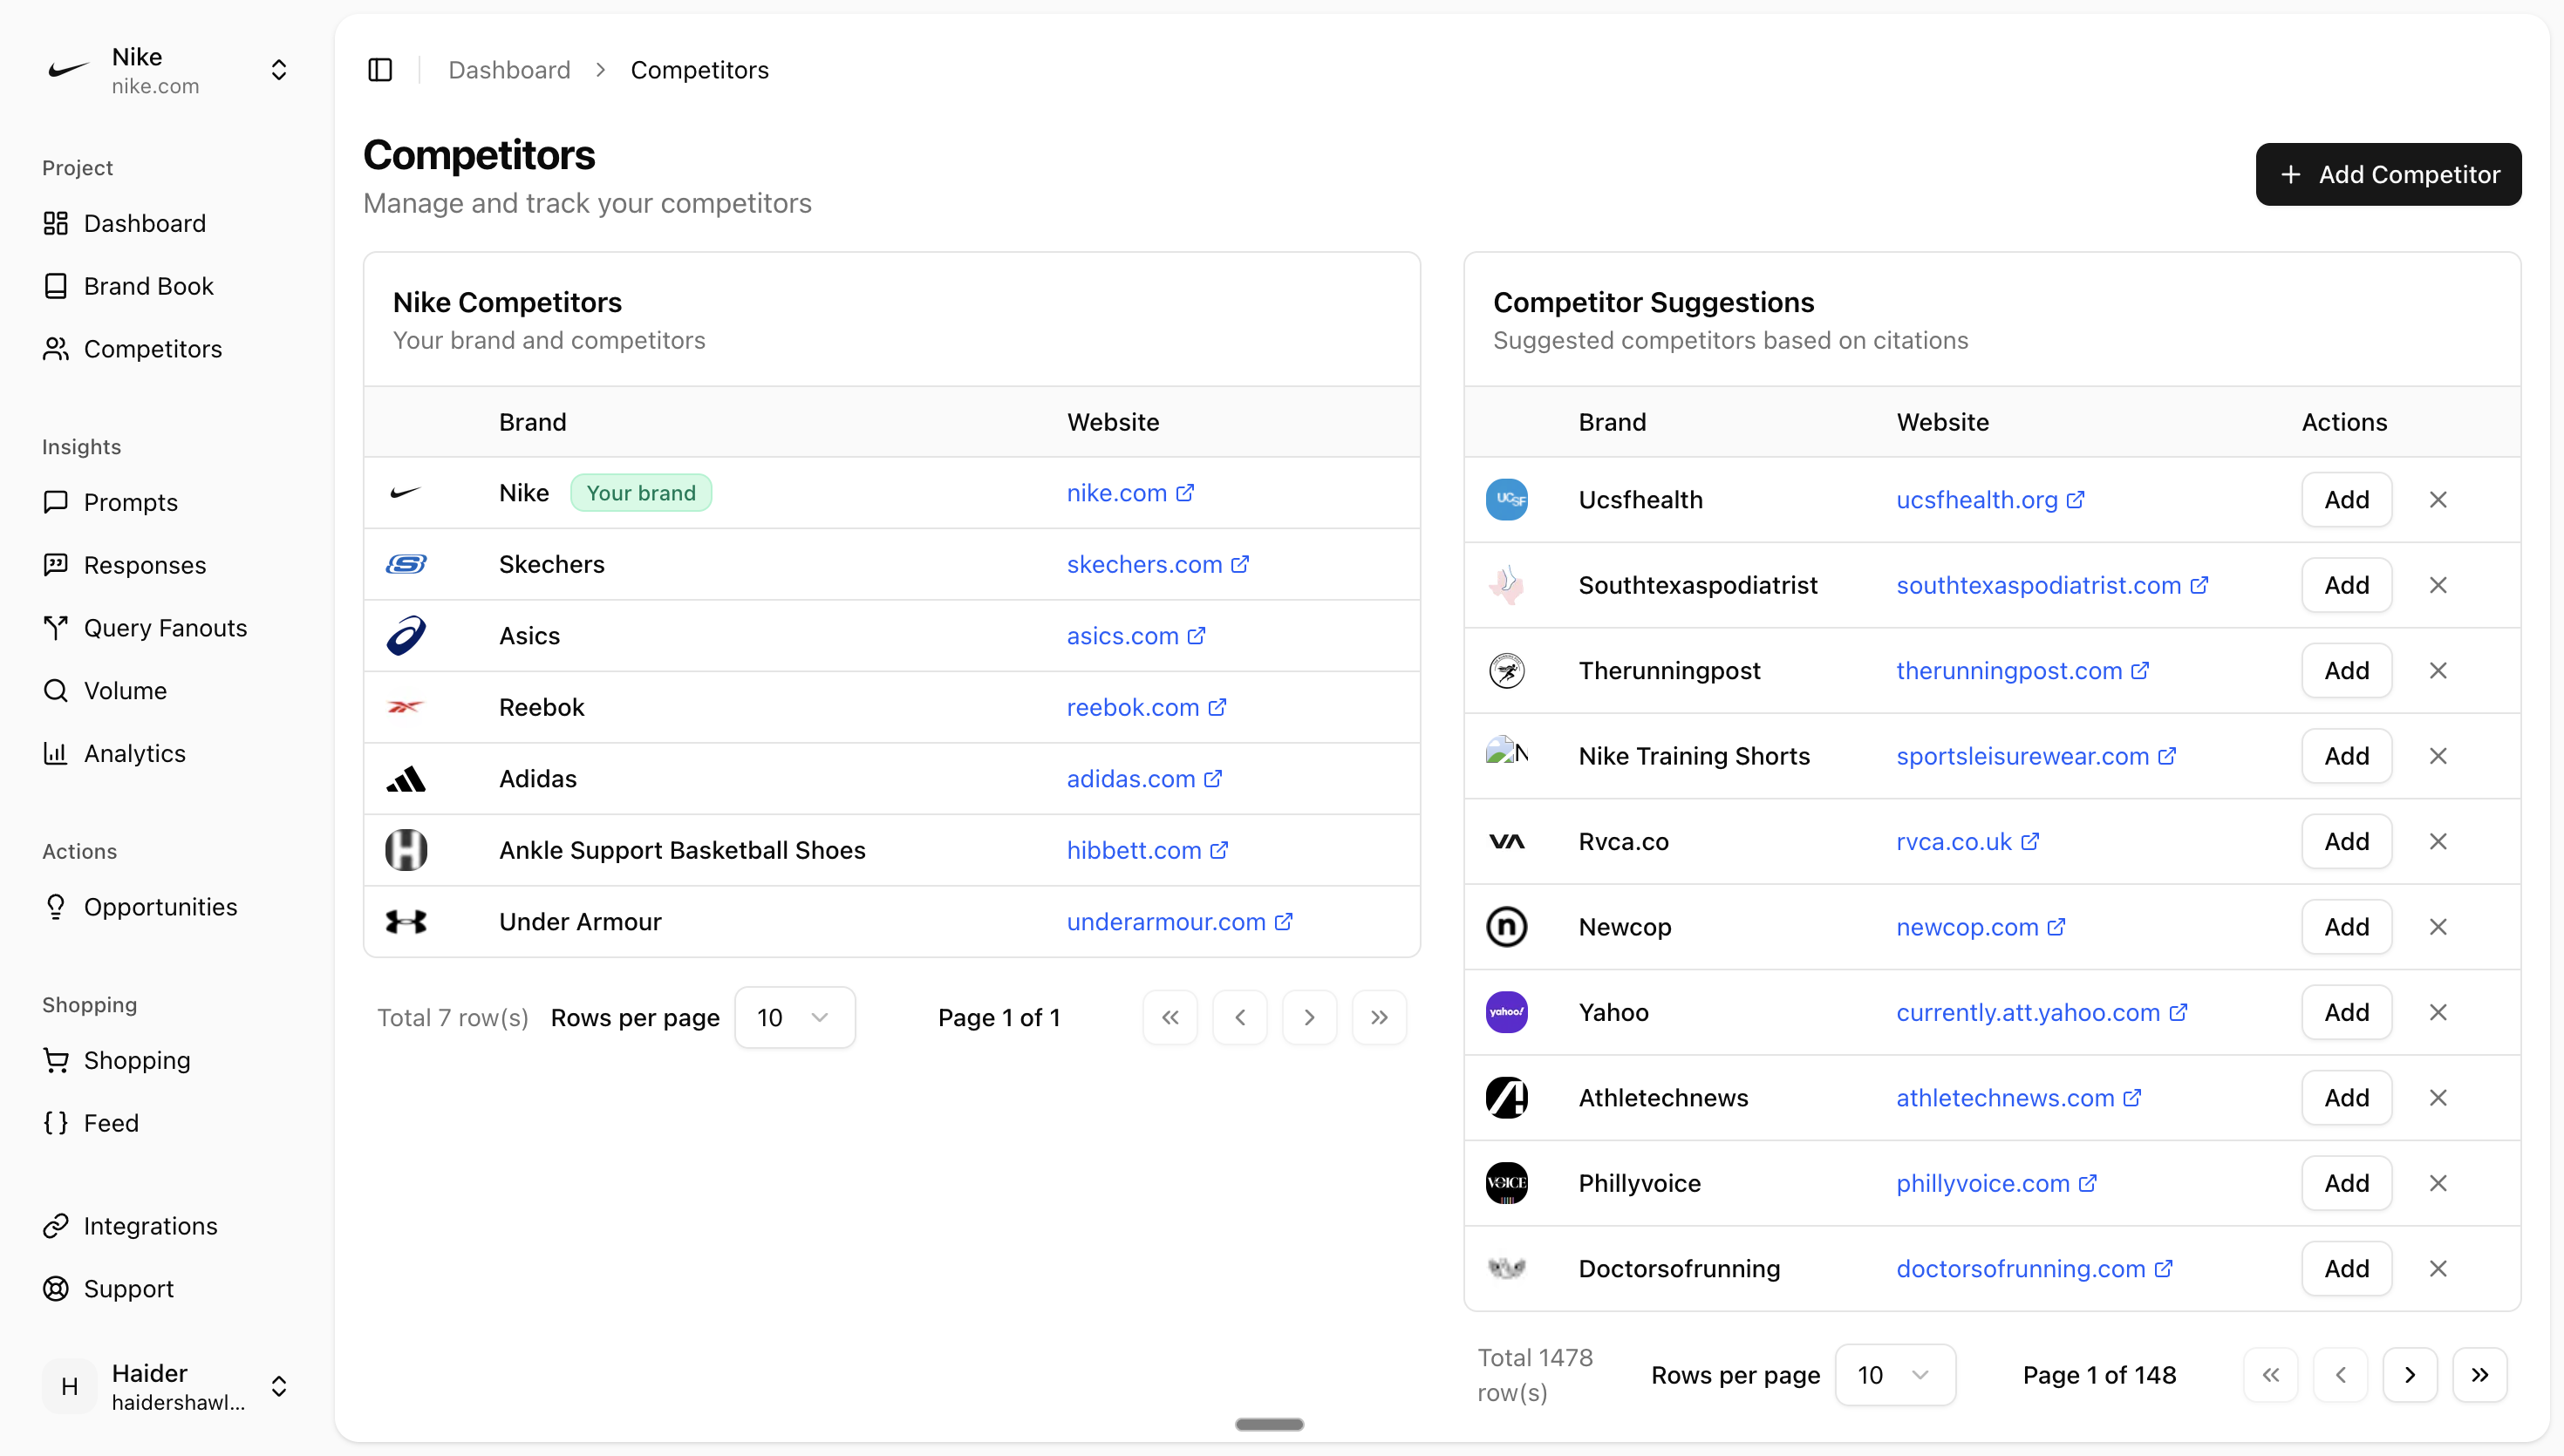This screenshot has height=1456, width=2564.
Task: Open Prompts under Insights
Action: tap(130, 502)
